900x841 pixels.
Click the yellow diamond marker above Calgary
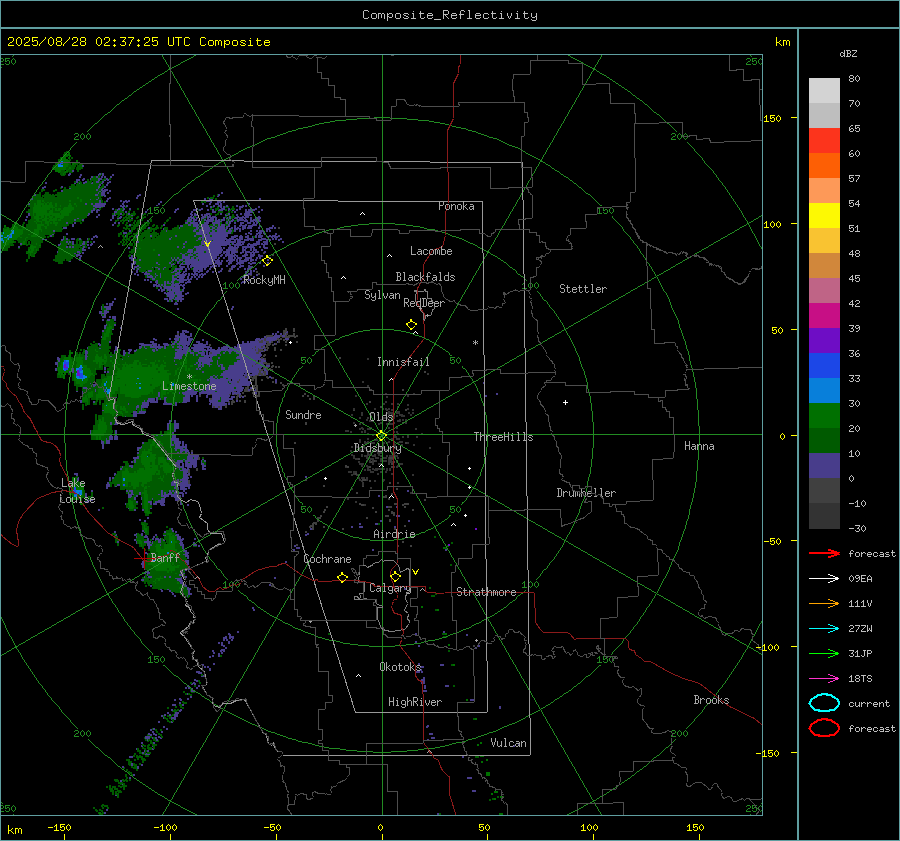point(395,576)
